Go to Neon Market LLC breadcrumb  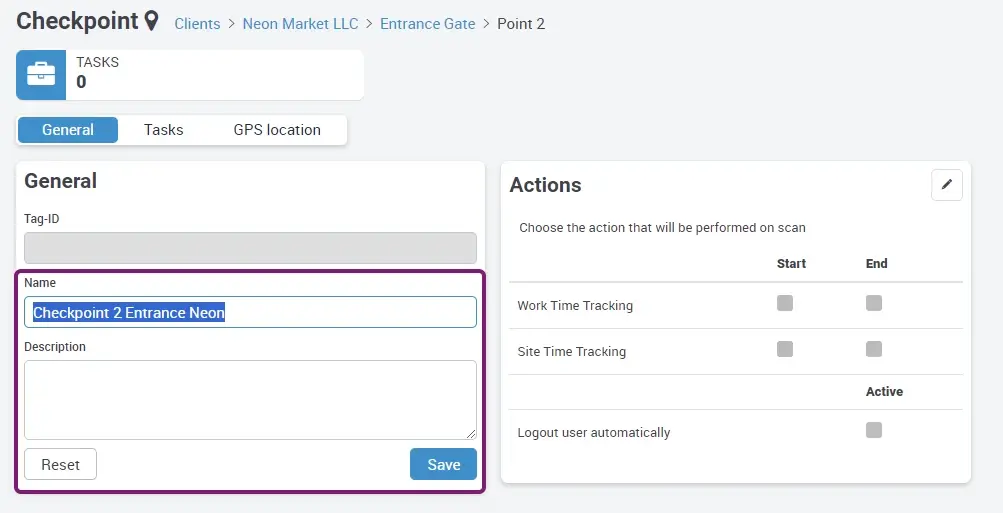point(300,23)
